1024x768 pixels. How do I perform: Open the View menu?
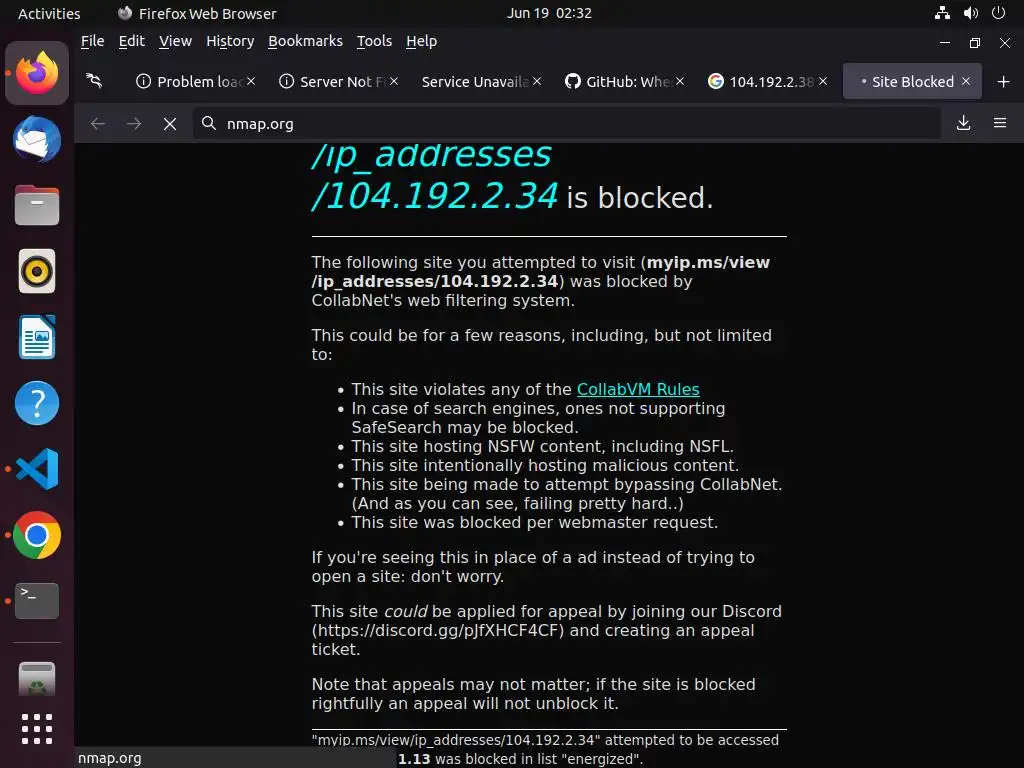(x=175, y=41)
